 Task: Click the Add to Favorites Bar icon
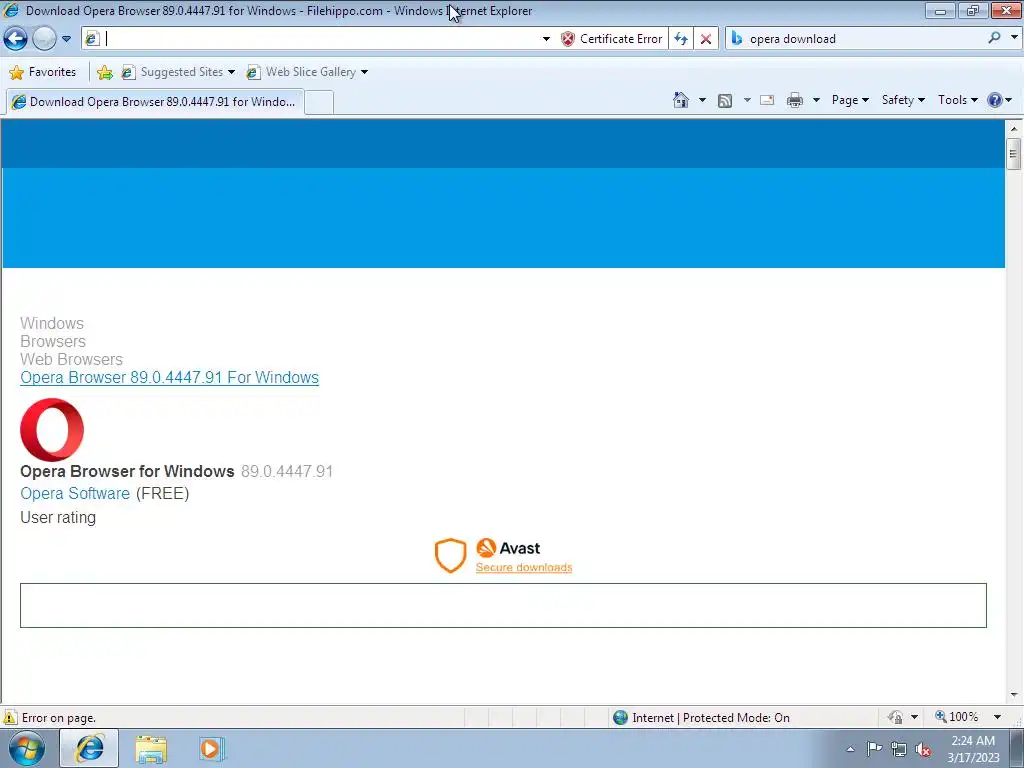pos(104,72)
